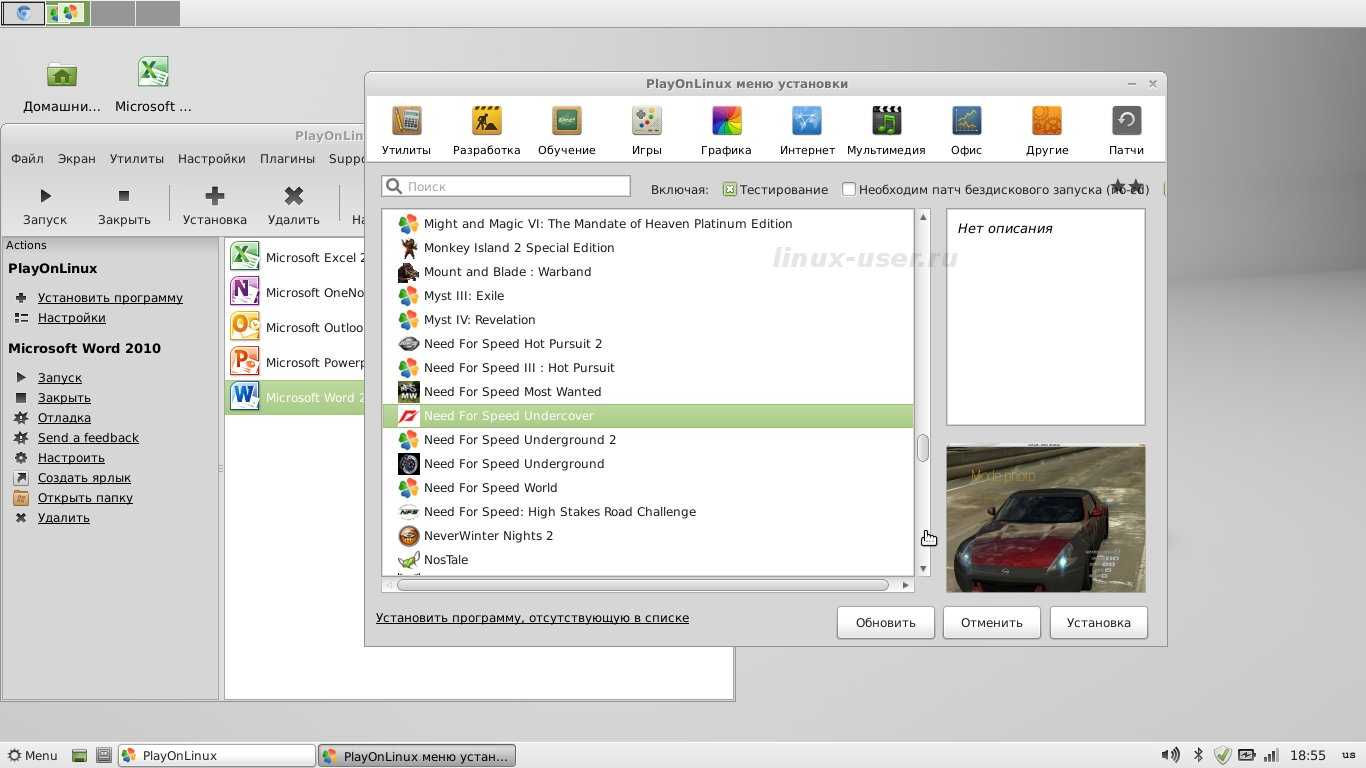Click the sidebar Настройки link
Image resolution: width=1366 pixels, height=768 pixels.
72,318
